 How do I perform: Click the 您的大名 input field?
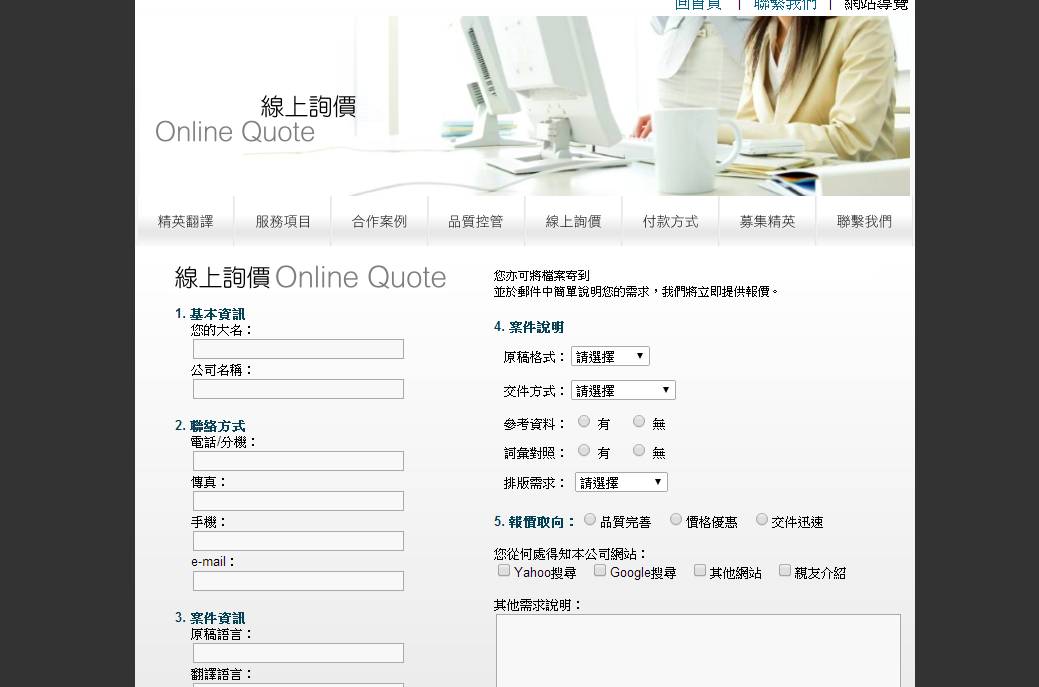pyautogui.click(x=298, y=349)
